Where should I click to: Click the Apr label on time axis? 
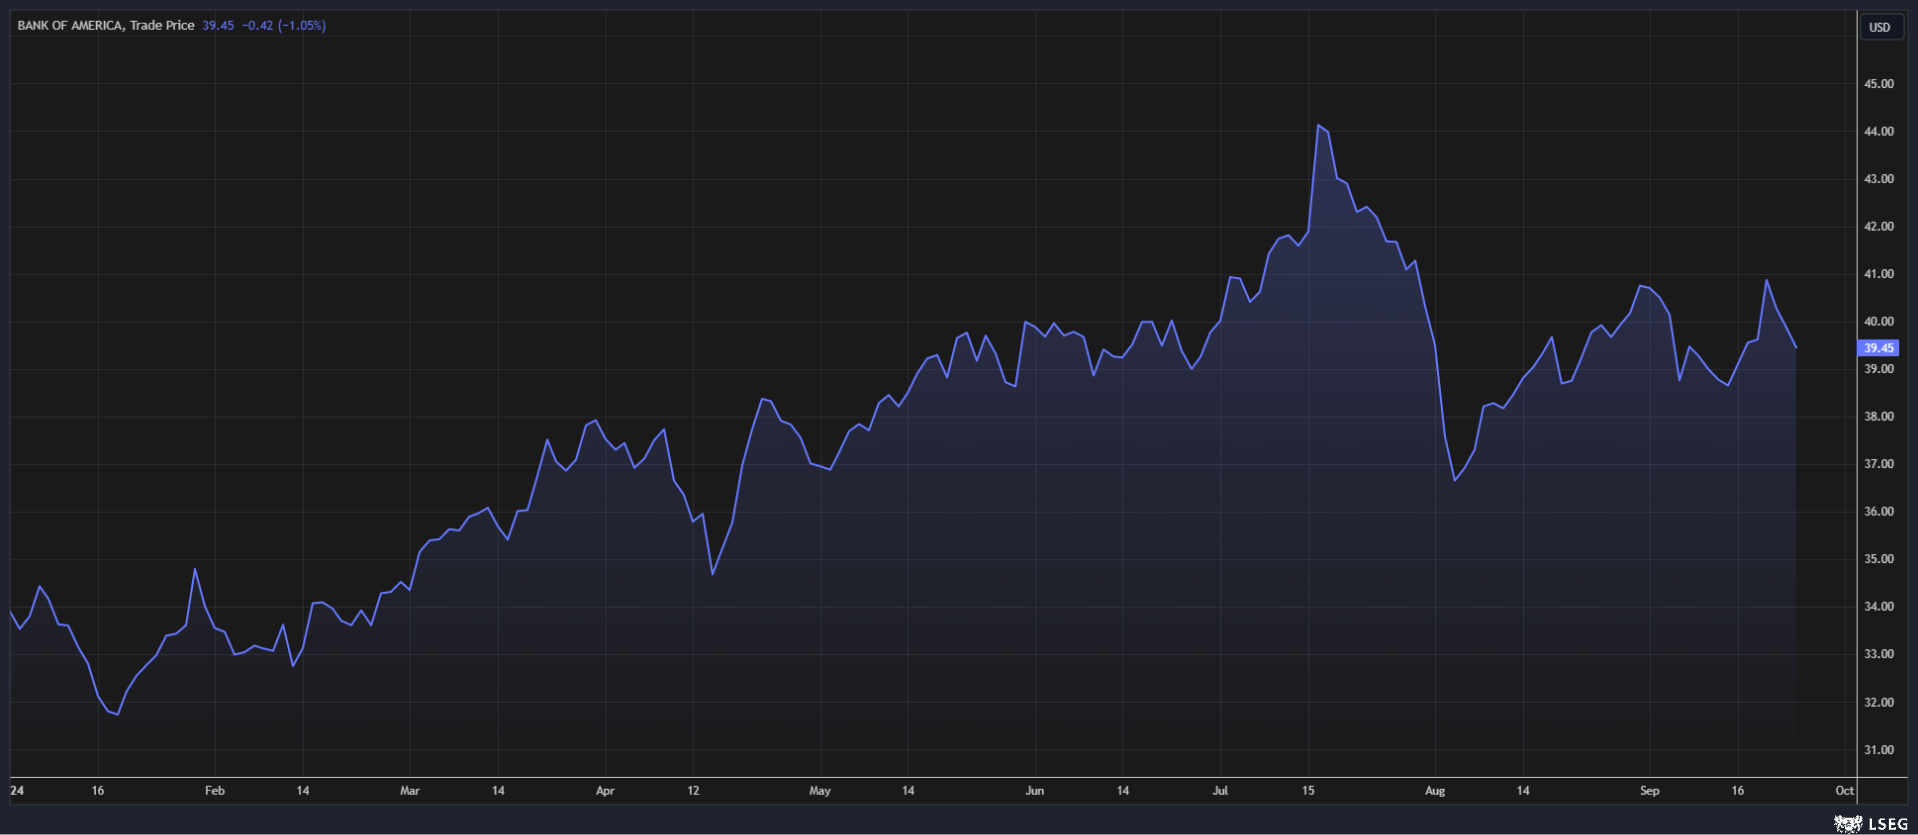605,790
